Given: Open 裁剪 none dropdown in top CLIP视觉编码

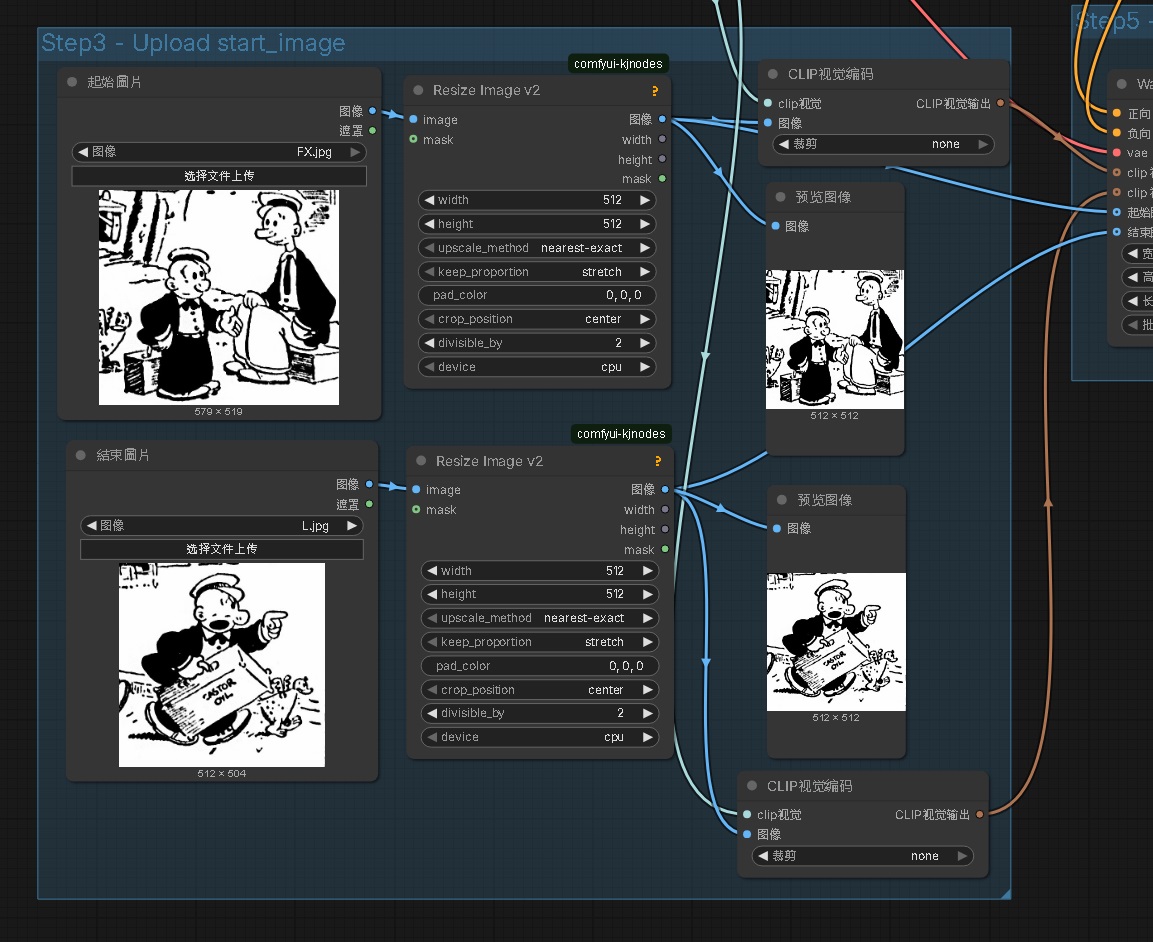Looking at the screenshot, I should [x=883, y=144].
